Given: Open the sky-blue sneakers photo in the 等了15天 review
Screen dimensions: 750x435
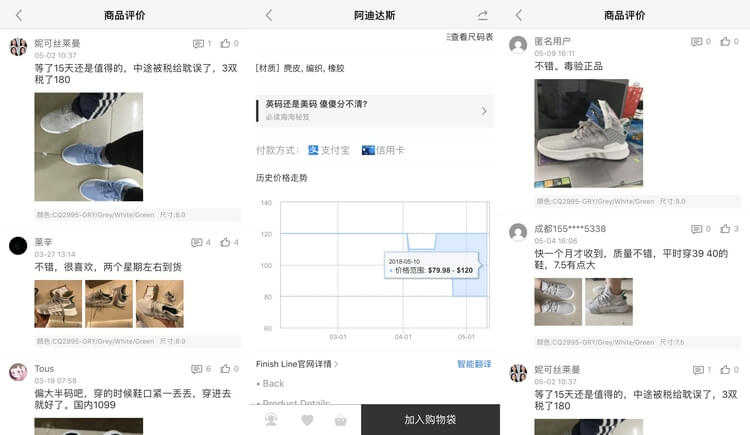Looking at the screenshot, I should click(88, 147).
